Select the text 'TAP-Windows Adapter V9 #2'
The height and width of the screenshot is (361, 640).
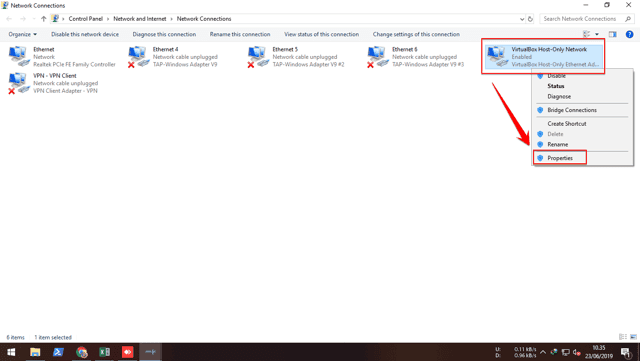pos(308,65)
